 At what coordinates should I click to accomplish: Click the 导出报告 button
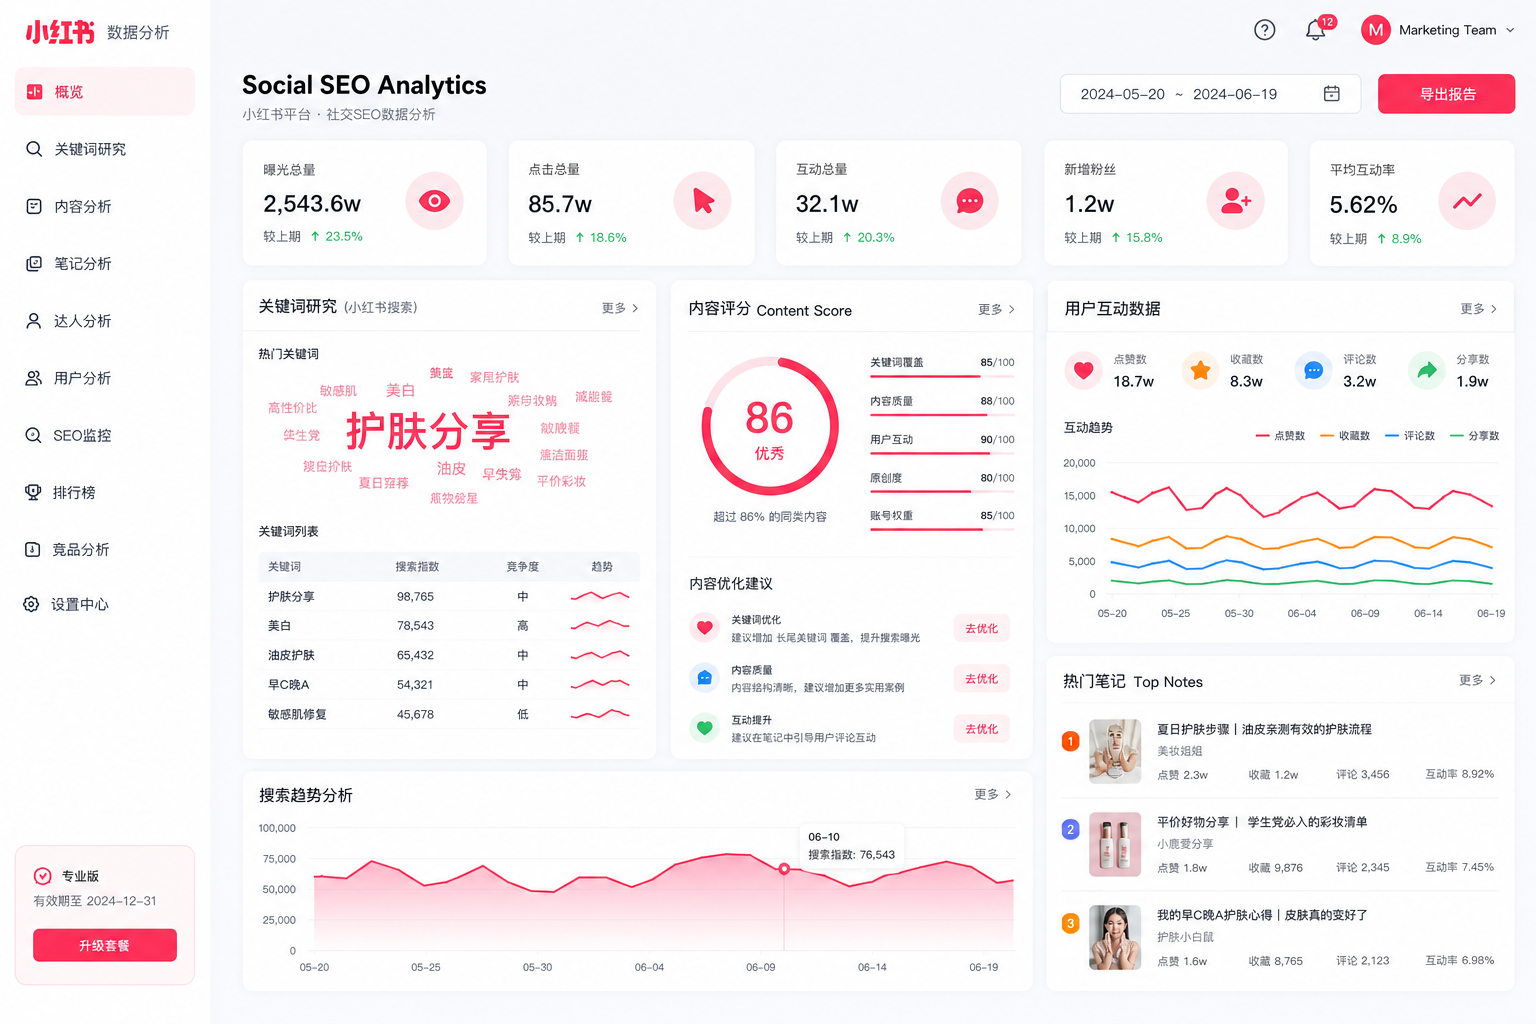click(1446, 94)
